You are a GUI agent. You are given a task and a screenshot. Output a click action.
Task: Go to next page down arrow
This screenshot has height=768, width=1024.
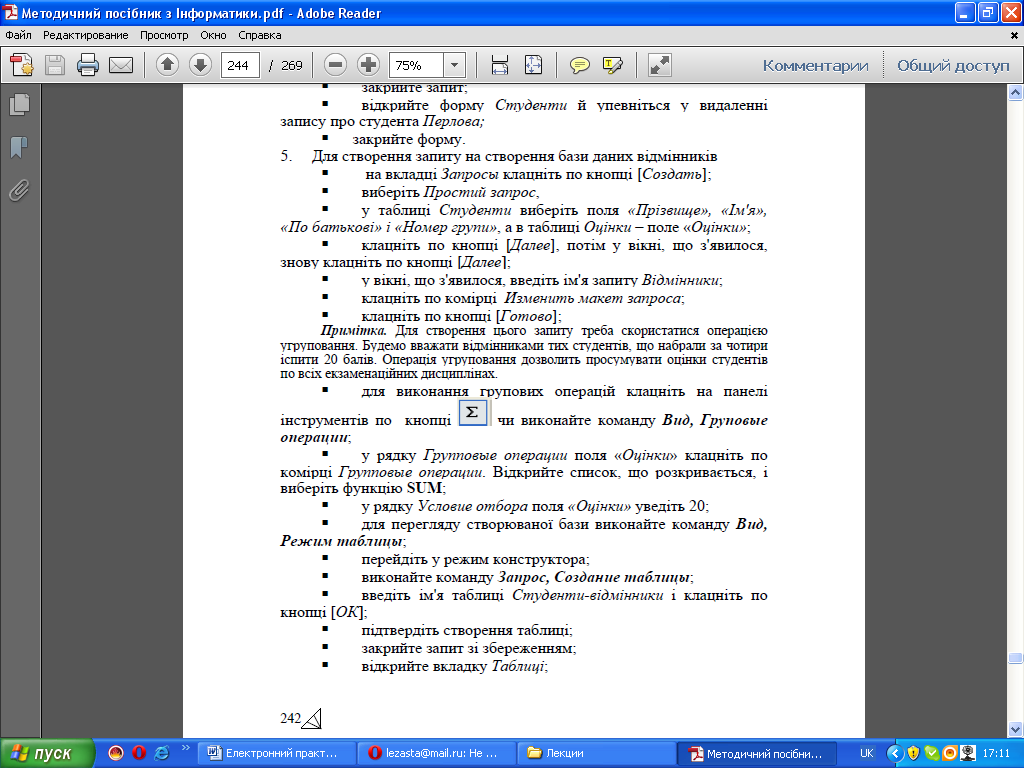click(x=200, y=65)
